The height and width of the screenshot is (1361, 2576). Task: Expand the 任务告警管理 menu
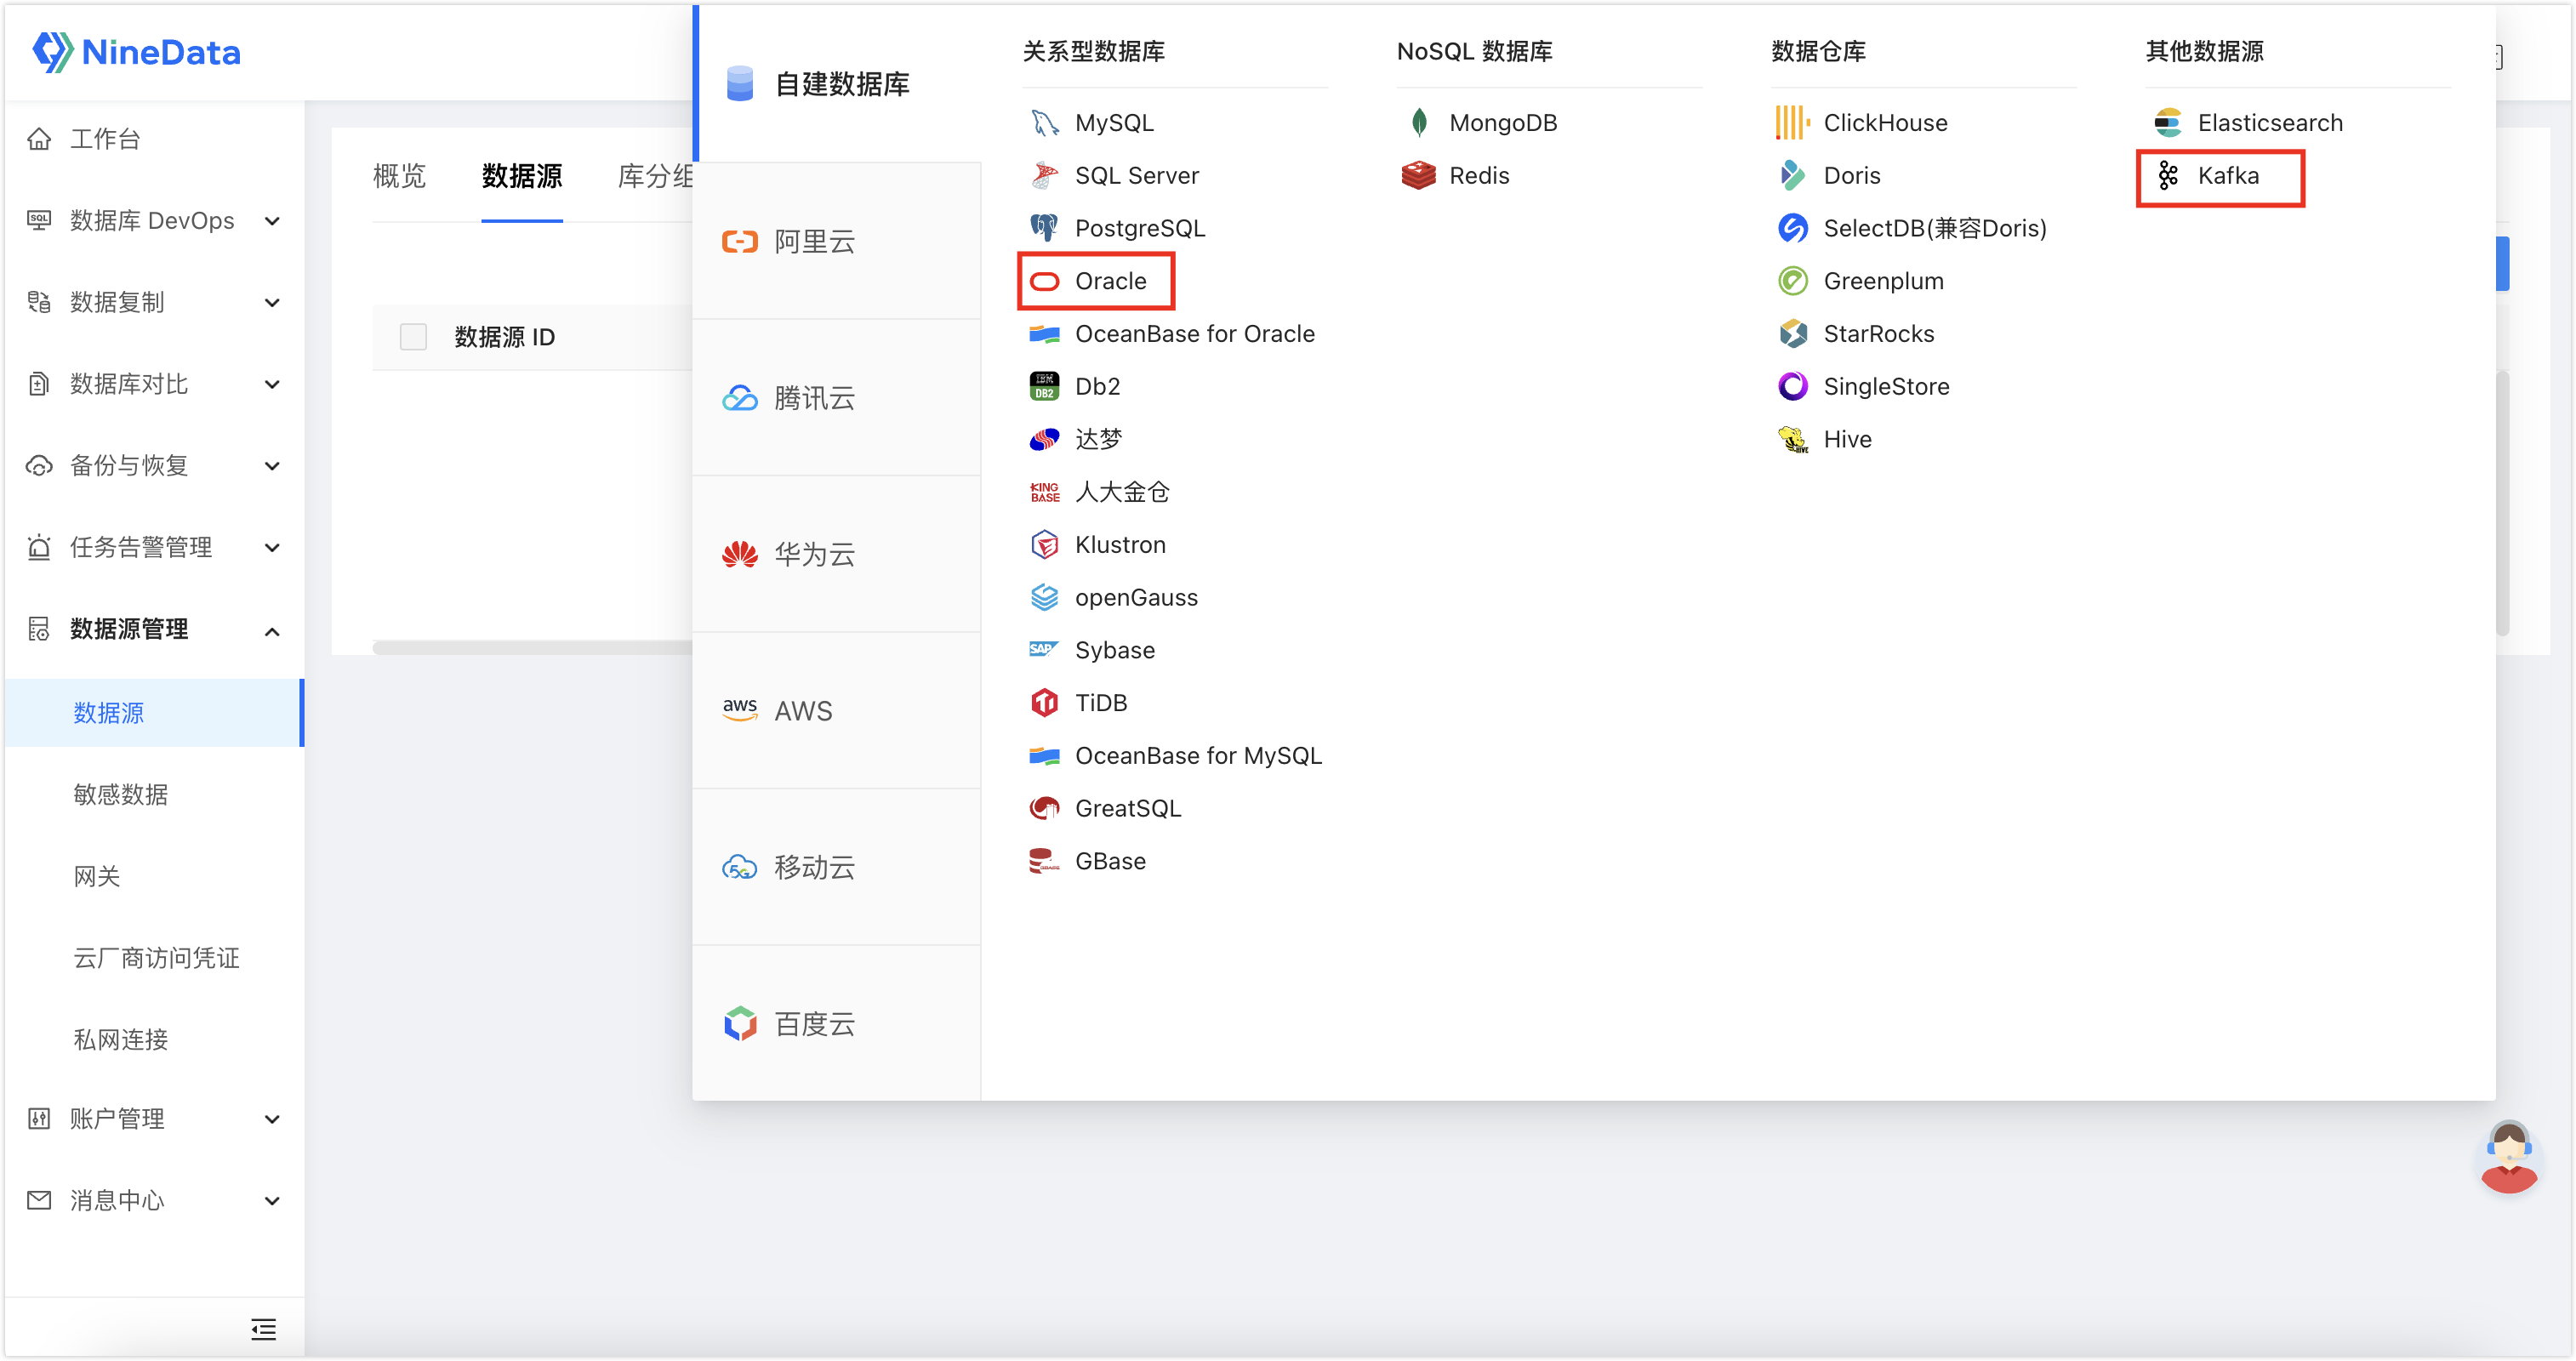(x=154, y=548)
